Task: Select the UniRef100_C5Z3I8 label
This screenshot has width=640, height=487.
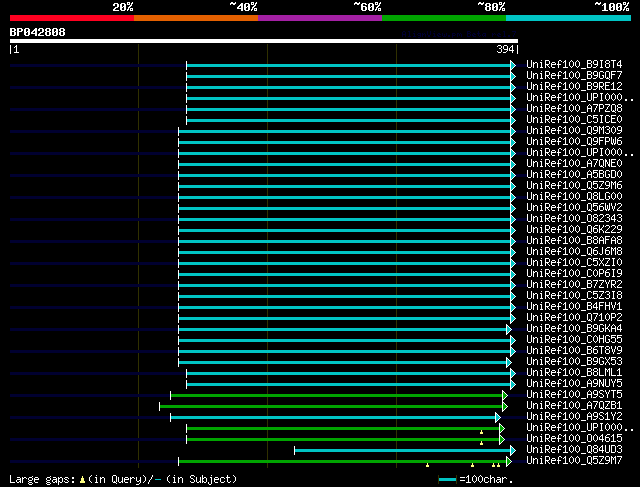Action: pos(574,296)
